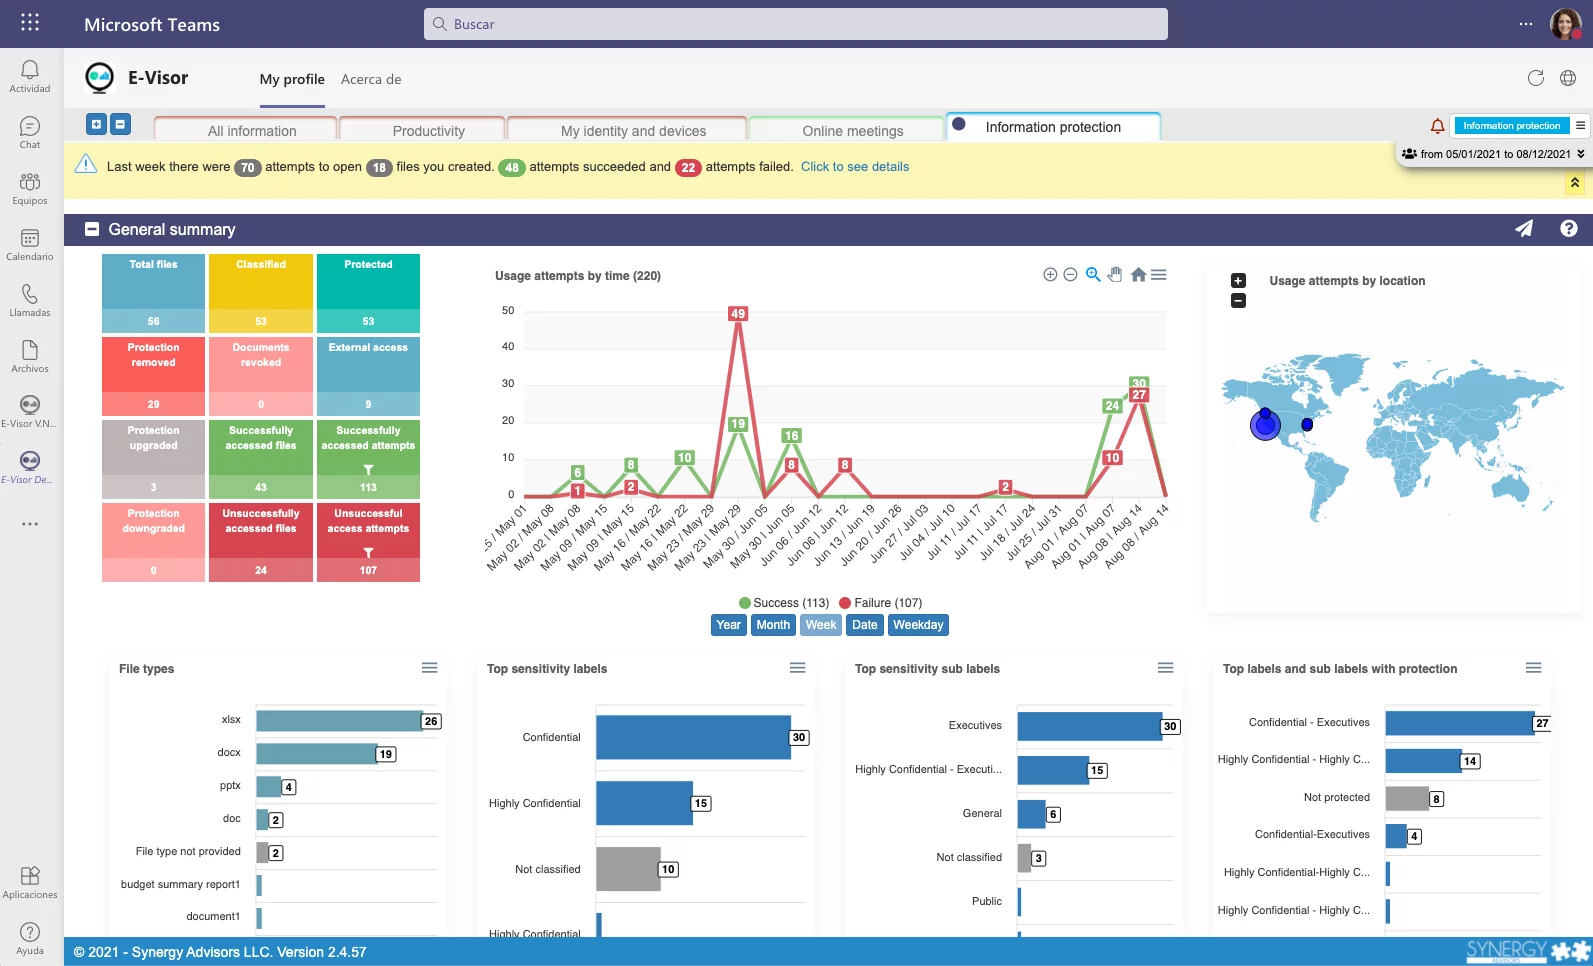1593x966 pixels.
Task: Switch to My identity and devices tab
Action: [626, 130]
